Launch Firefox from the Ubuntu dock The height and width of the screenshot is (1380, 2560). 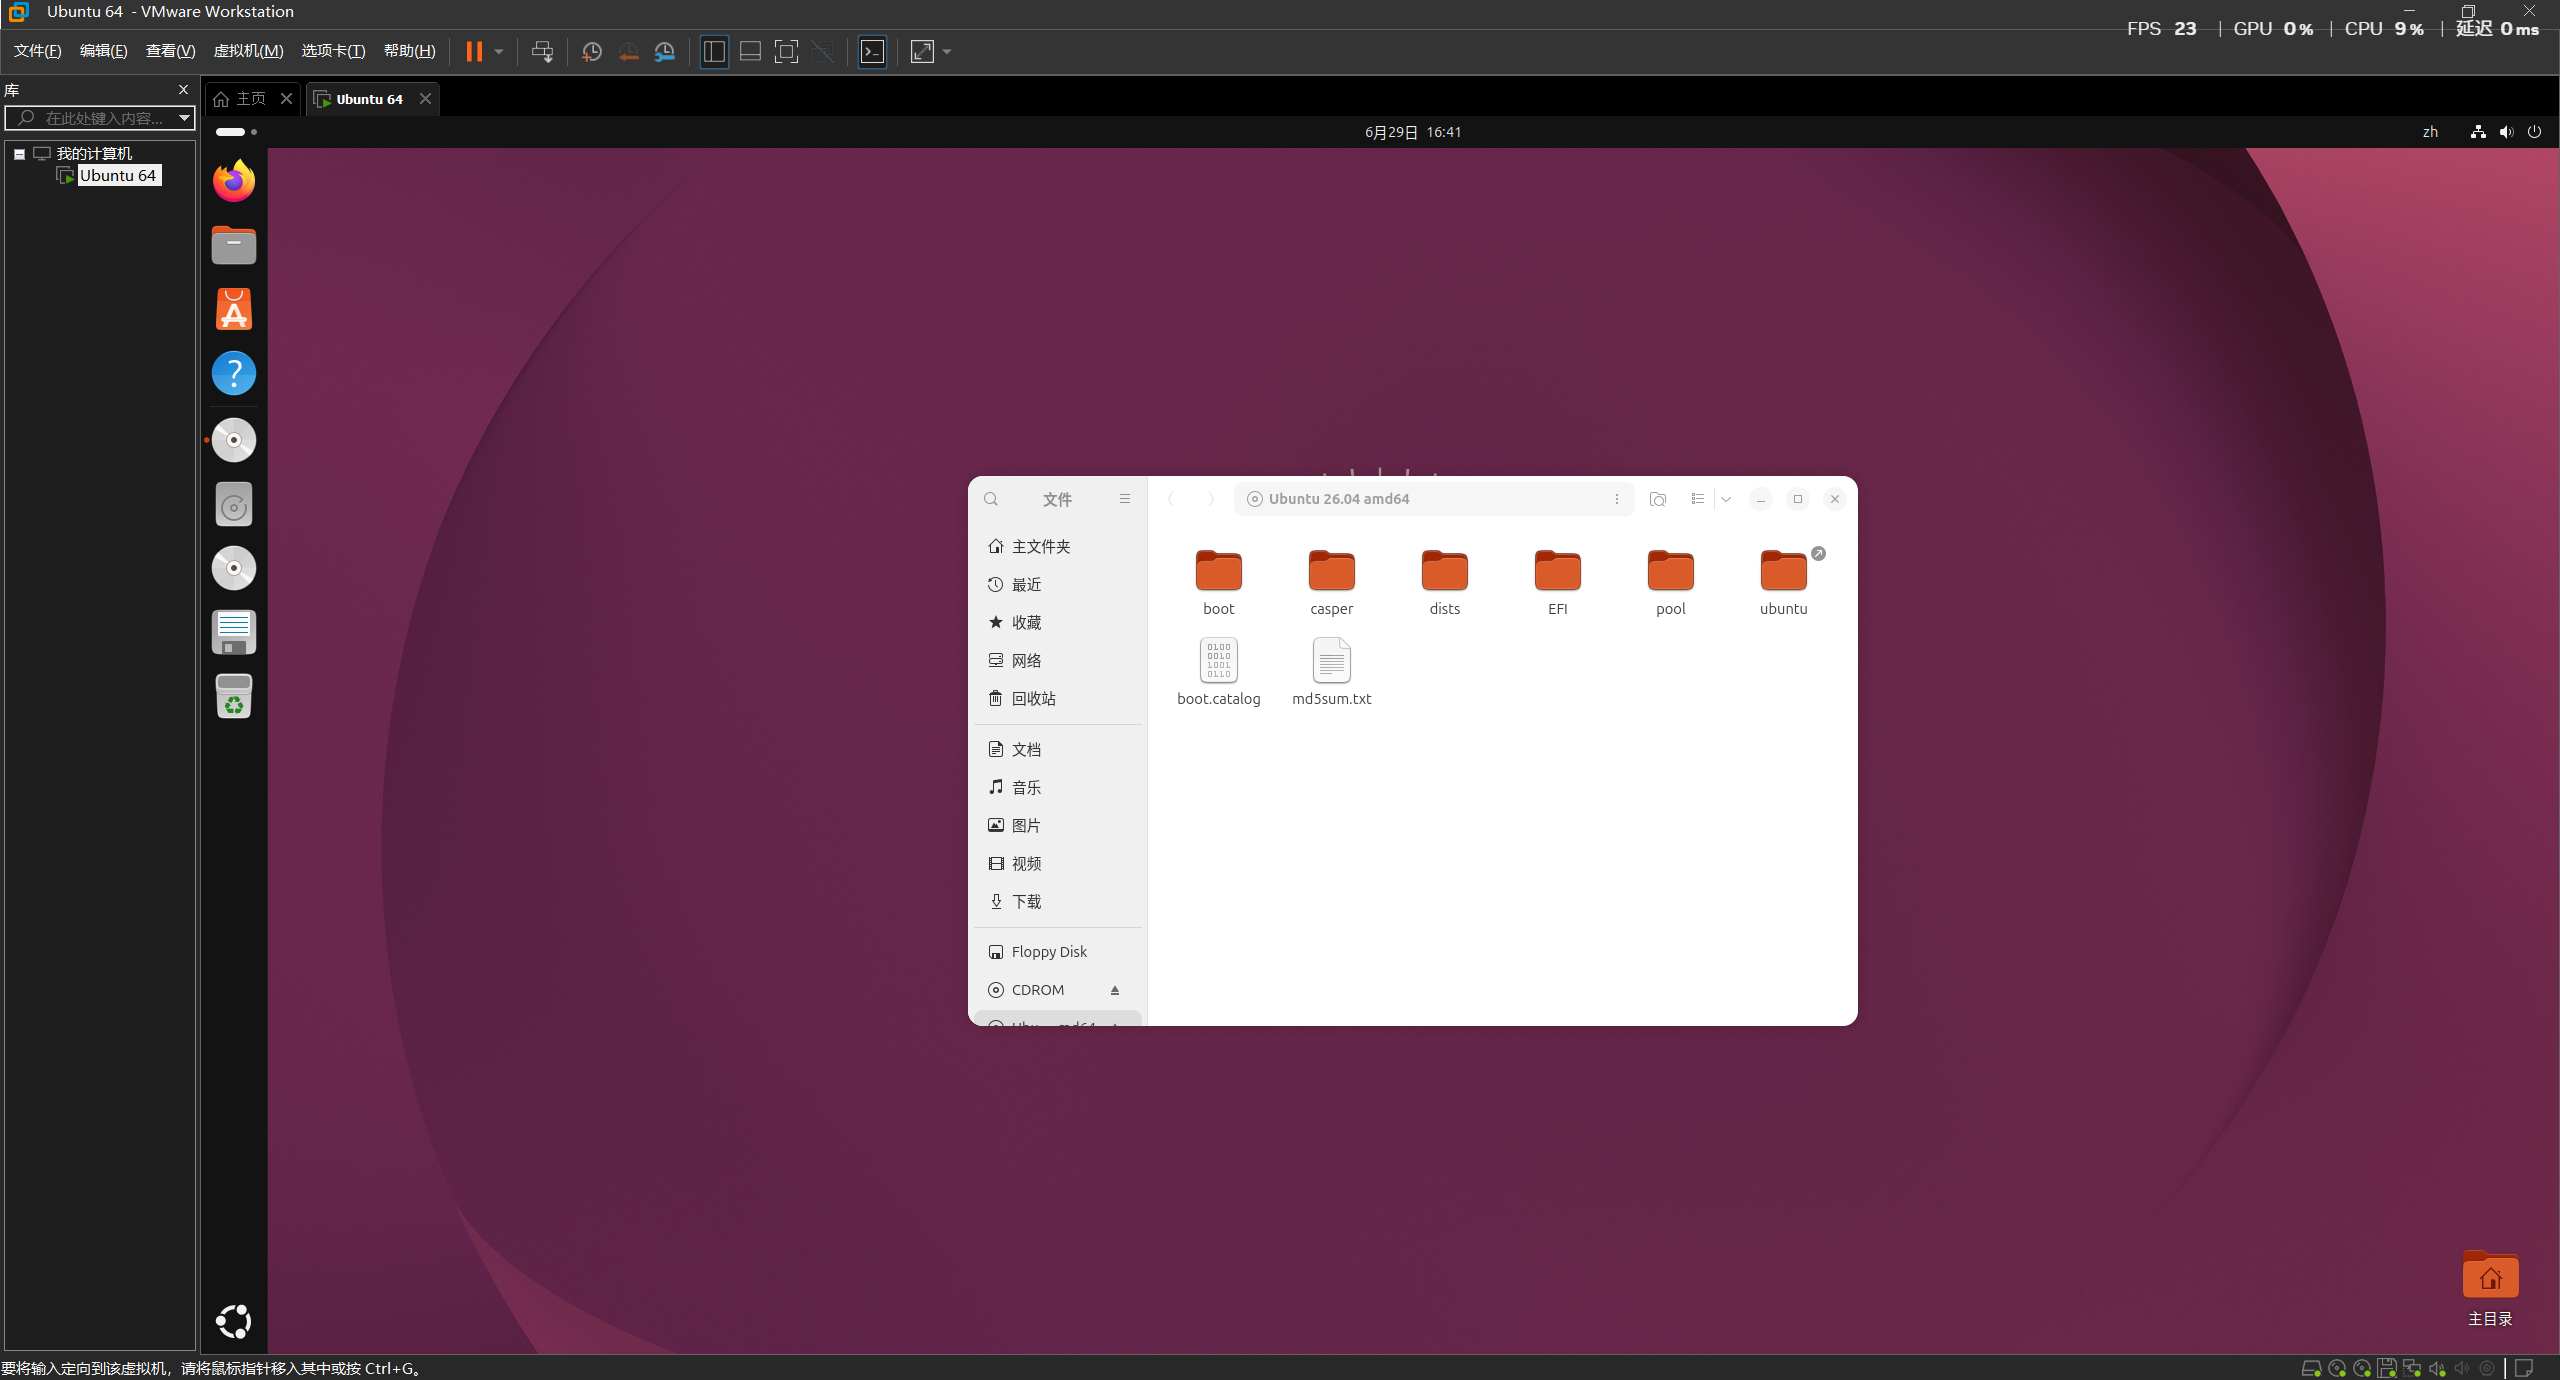[x=234, y=181]
